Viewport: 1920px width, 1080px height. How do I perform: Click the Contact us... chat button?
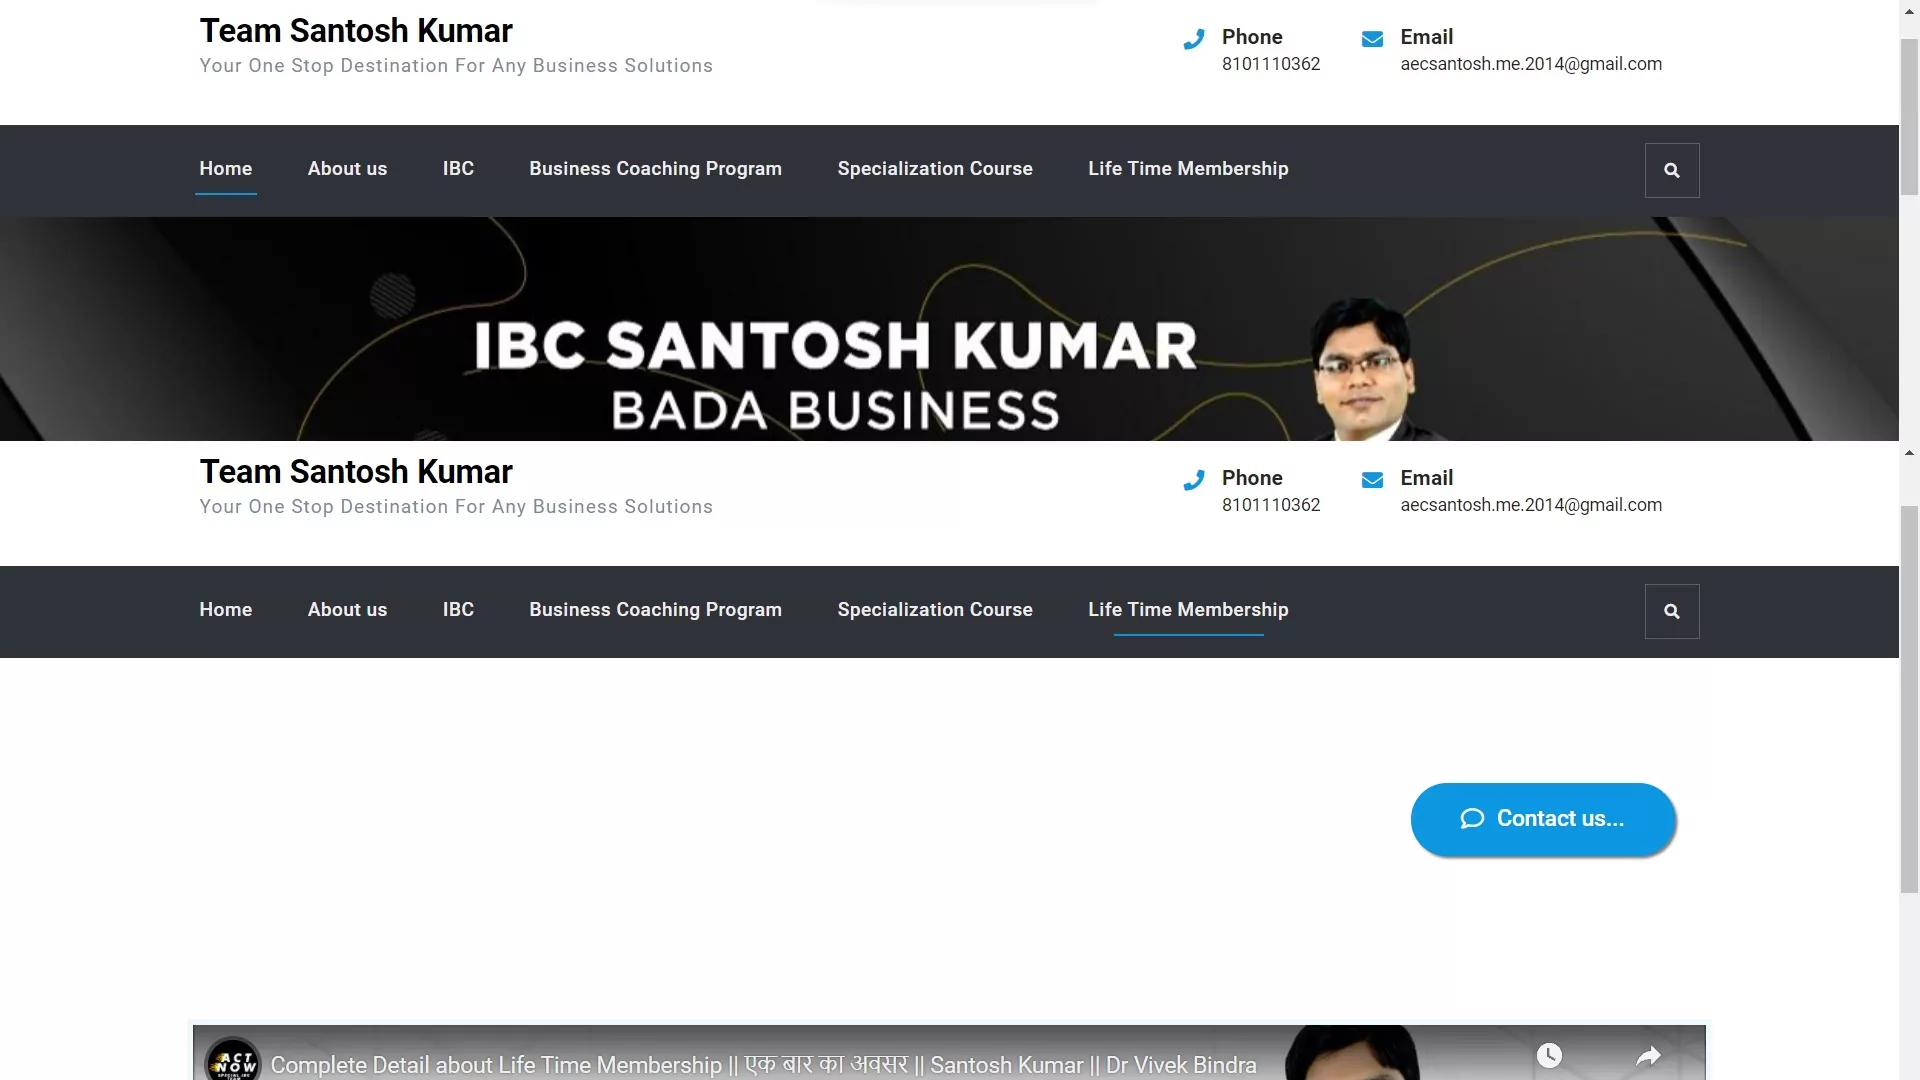click(x=1543, y=819)
